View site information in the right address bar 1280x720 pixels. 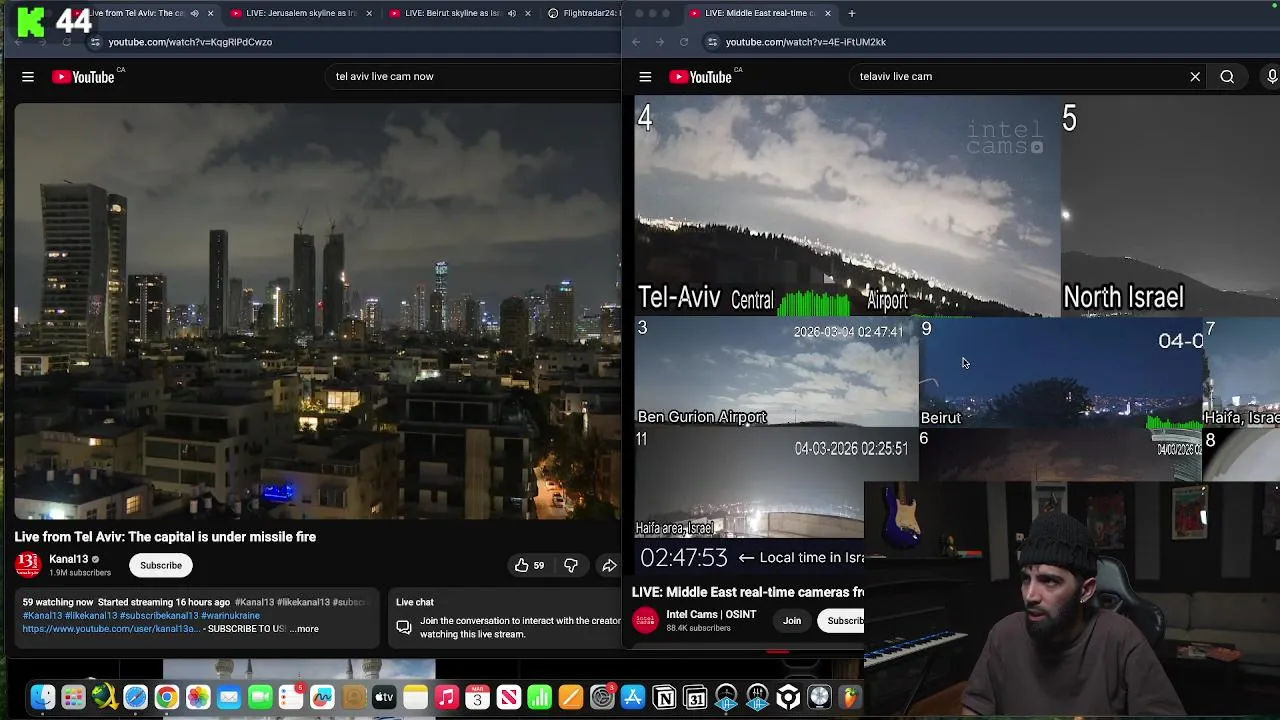pyautogui.click(x=712, y=42)
